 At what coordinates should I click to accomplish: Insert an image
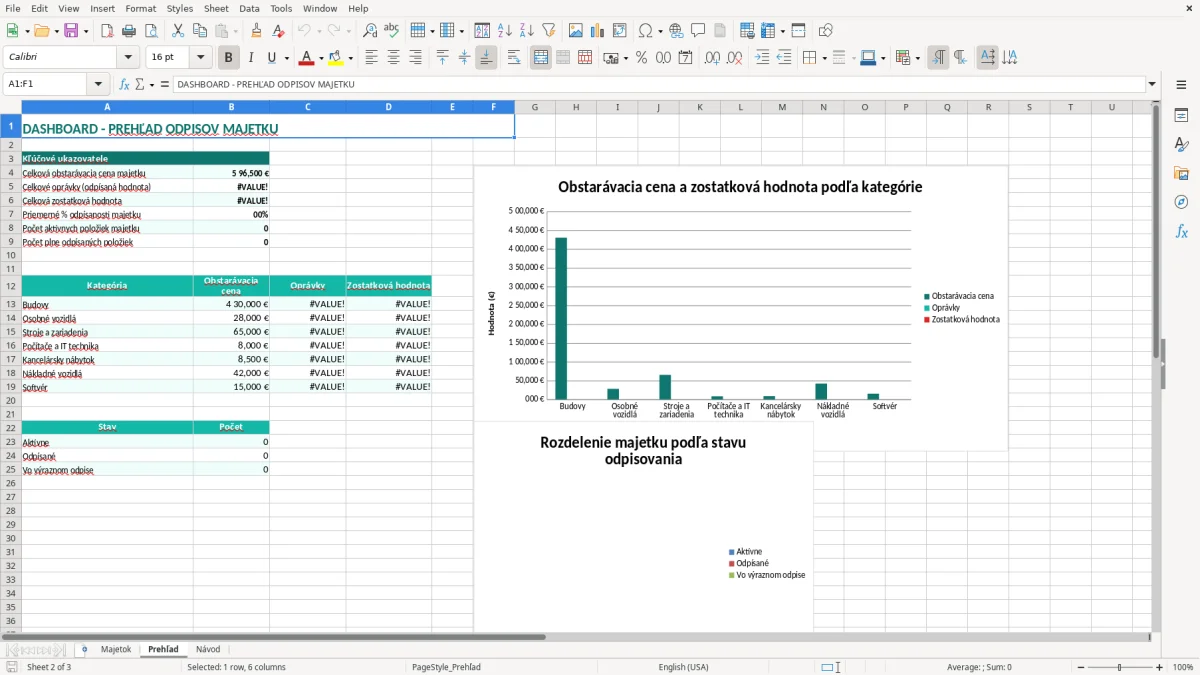576,31
